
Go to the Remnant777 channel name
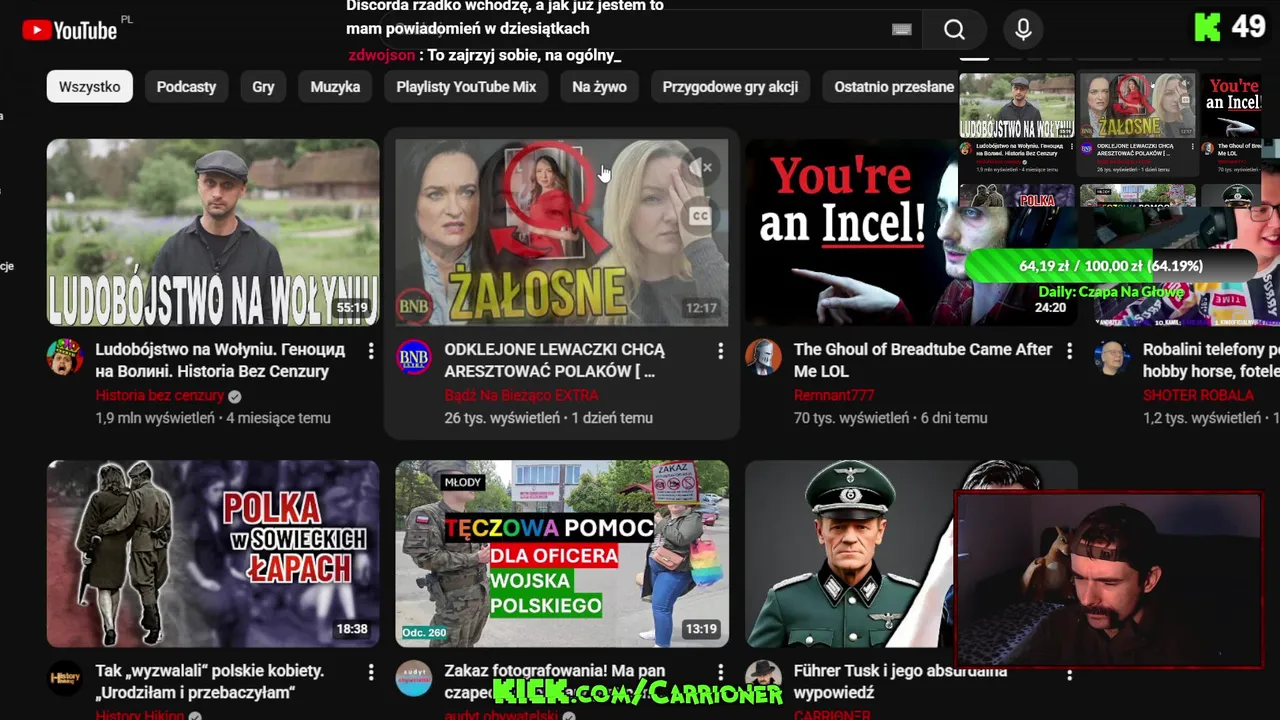click(834, 396)
